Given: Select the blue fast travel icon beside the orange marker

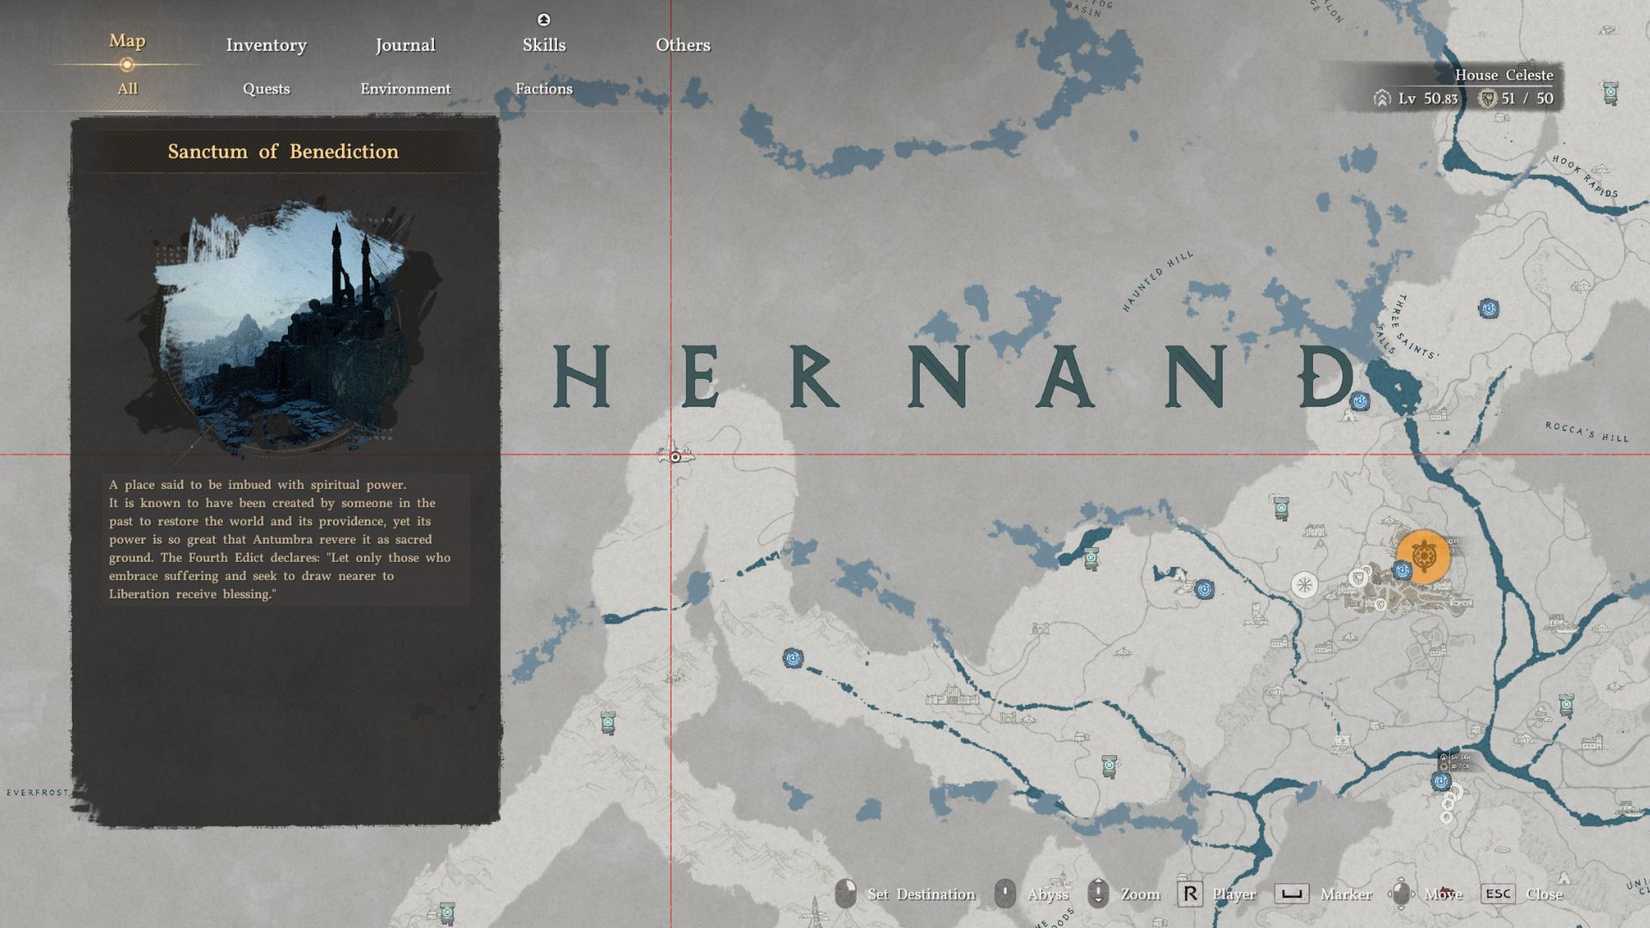Looking at the screenshot, I should [1402, 571].
